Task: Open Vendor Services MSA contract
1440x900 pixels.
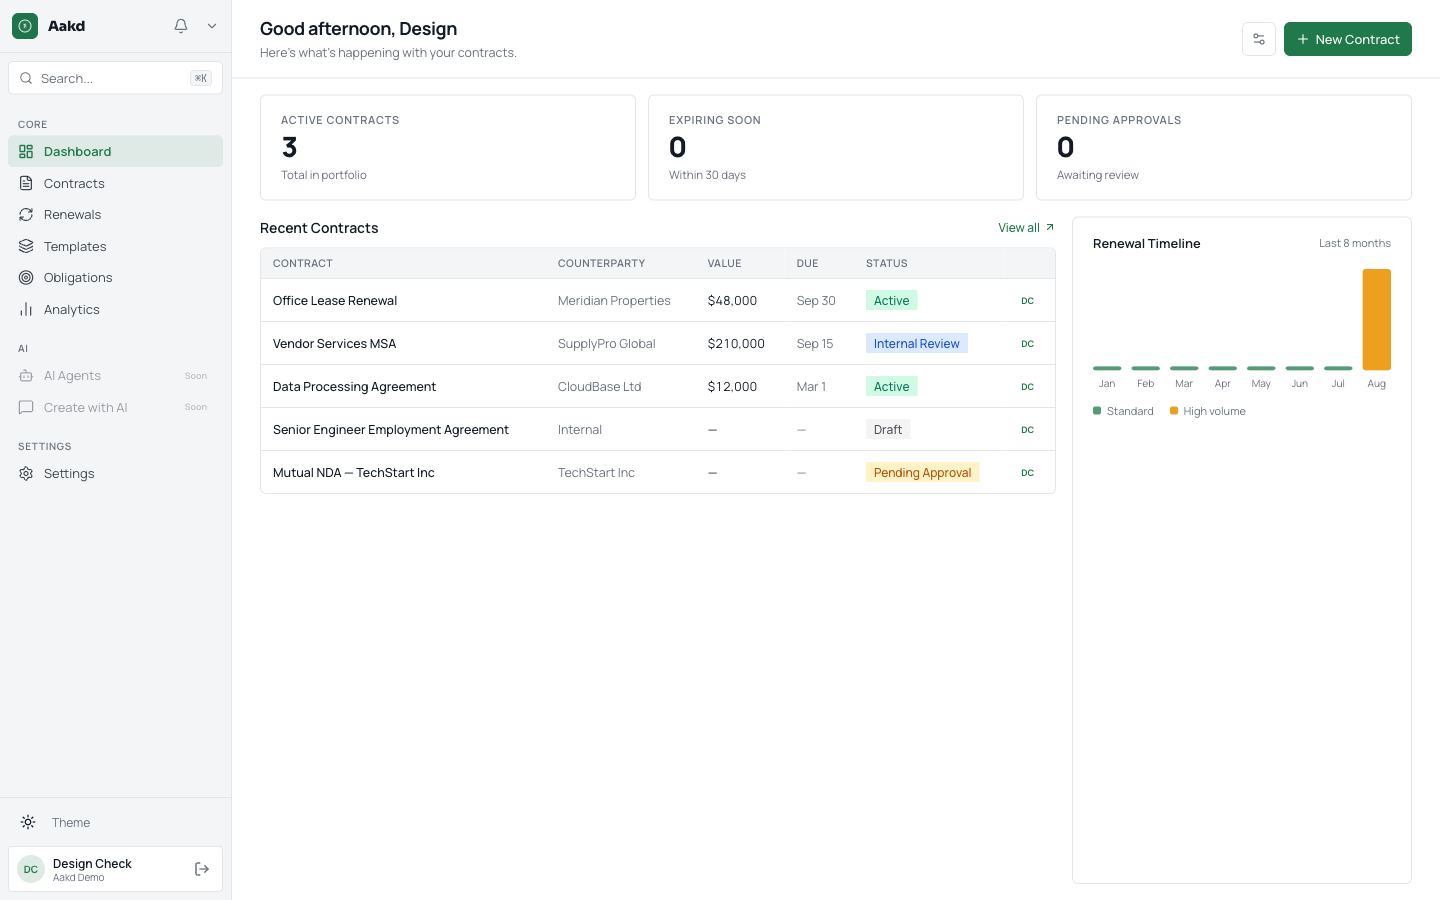Action: (335, 344)
